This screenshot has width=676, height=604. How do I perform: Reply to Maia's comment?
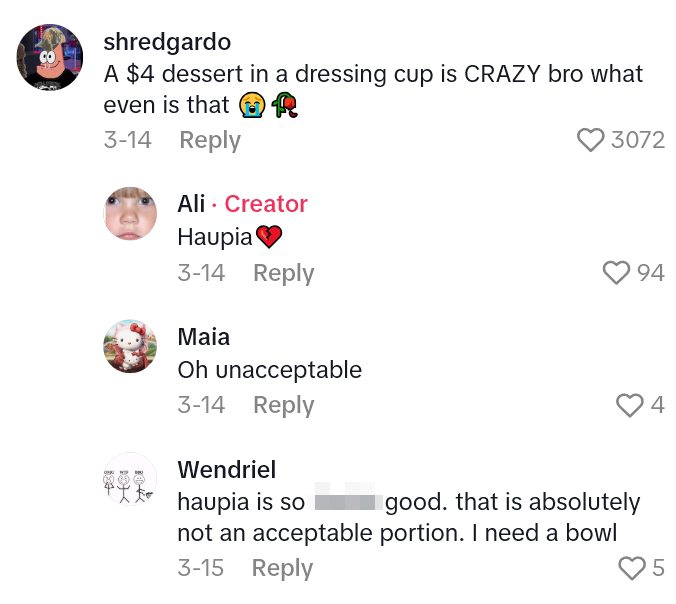click(x=283, y=405)
